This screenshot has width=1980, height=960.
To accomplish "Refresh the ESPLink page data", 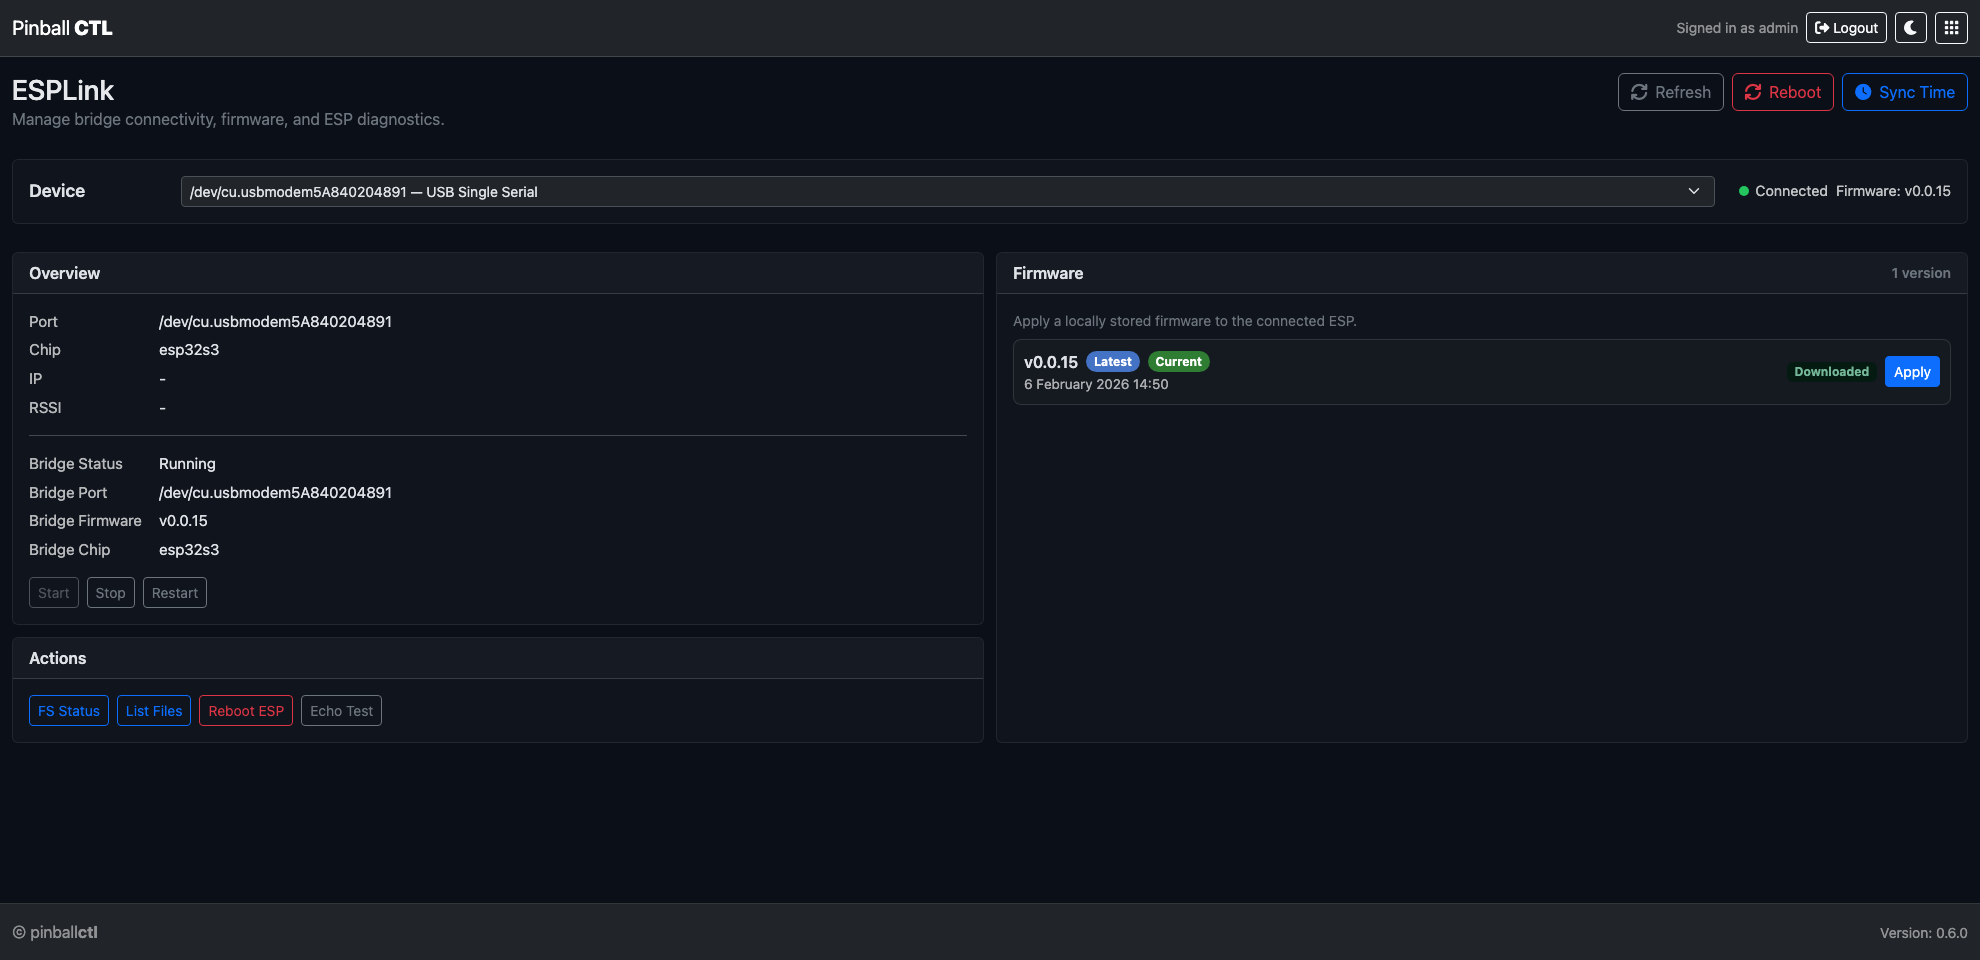I will [x=1670, y=92].
